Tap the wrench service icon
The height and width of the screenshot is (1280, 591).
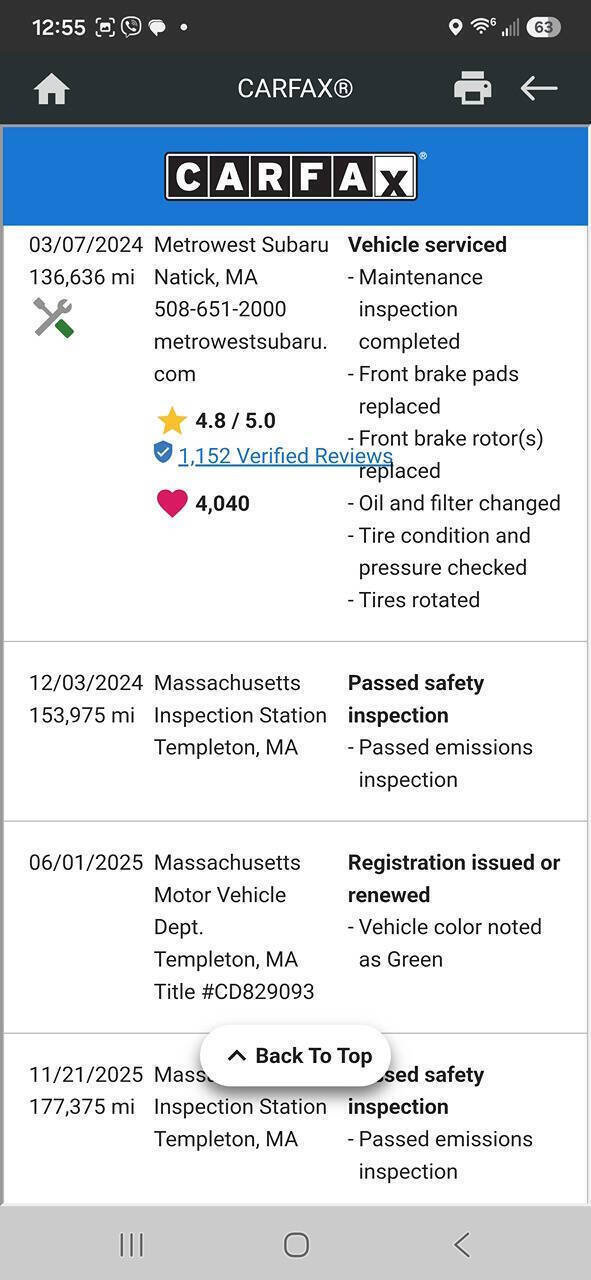53,318
